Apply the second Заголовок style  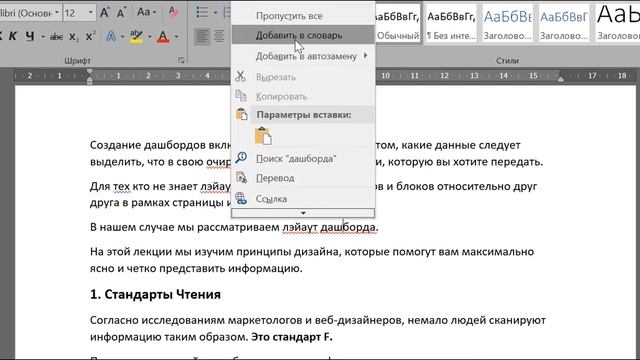click(564, 22)
